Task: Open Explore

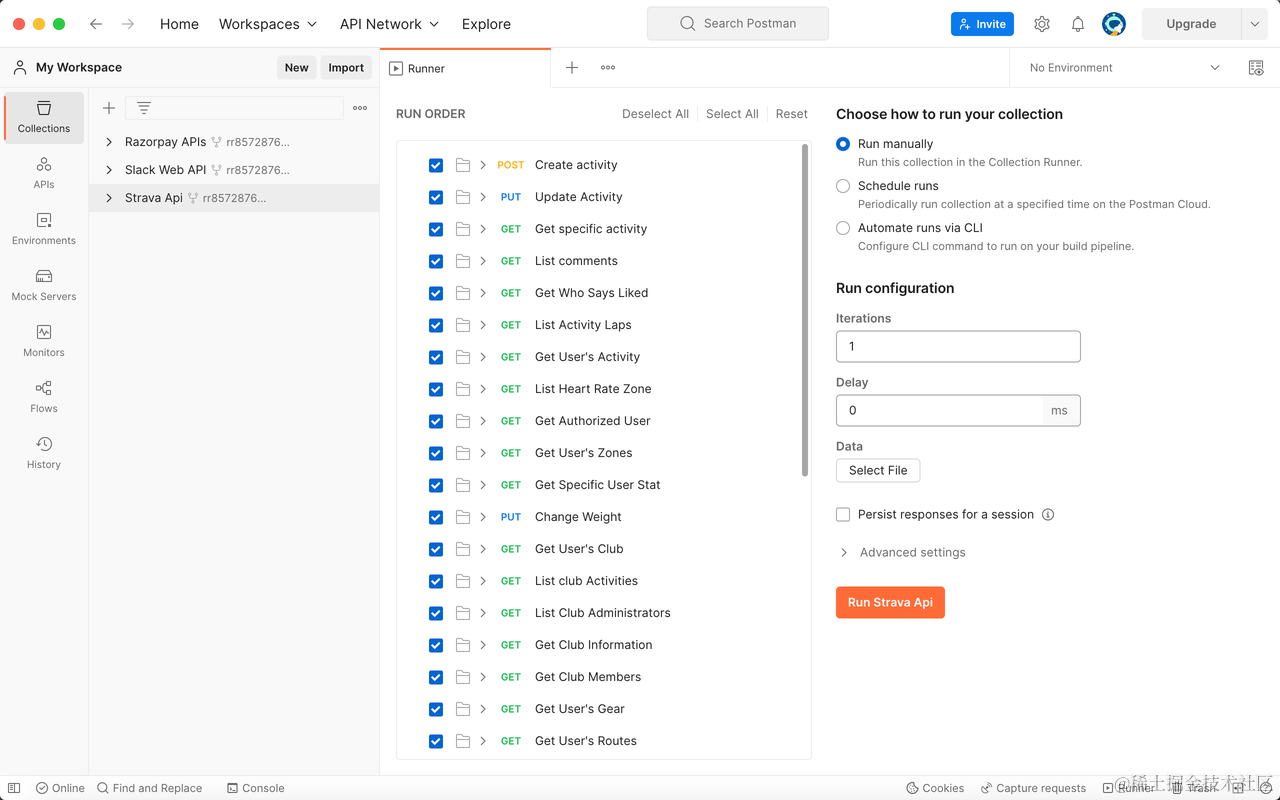Action: click(x=486, y=24)
